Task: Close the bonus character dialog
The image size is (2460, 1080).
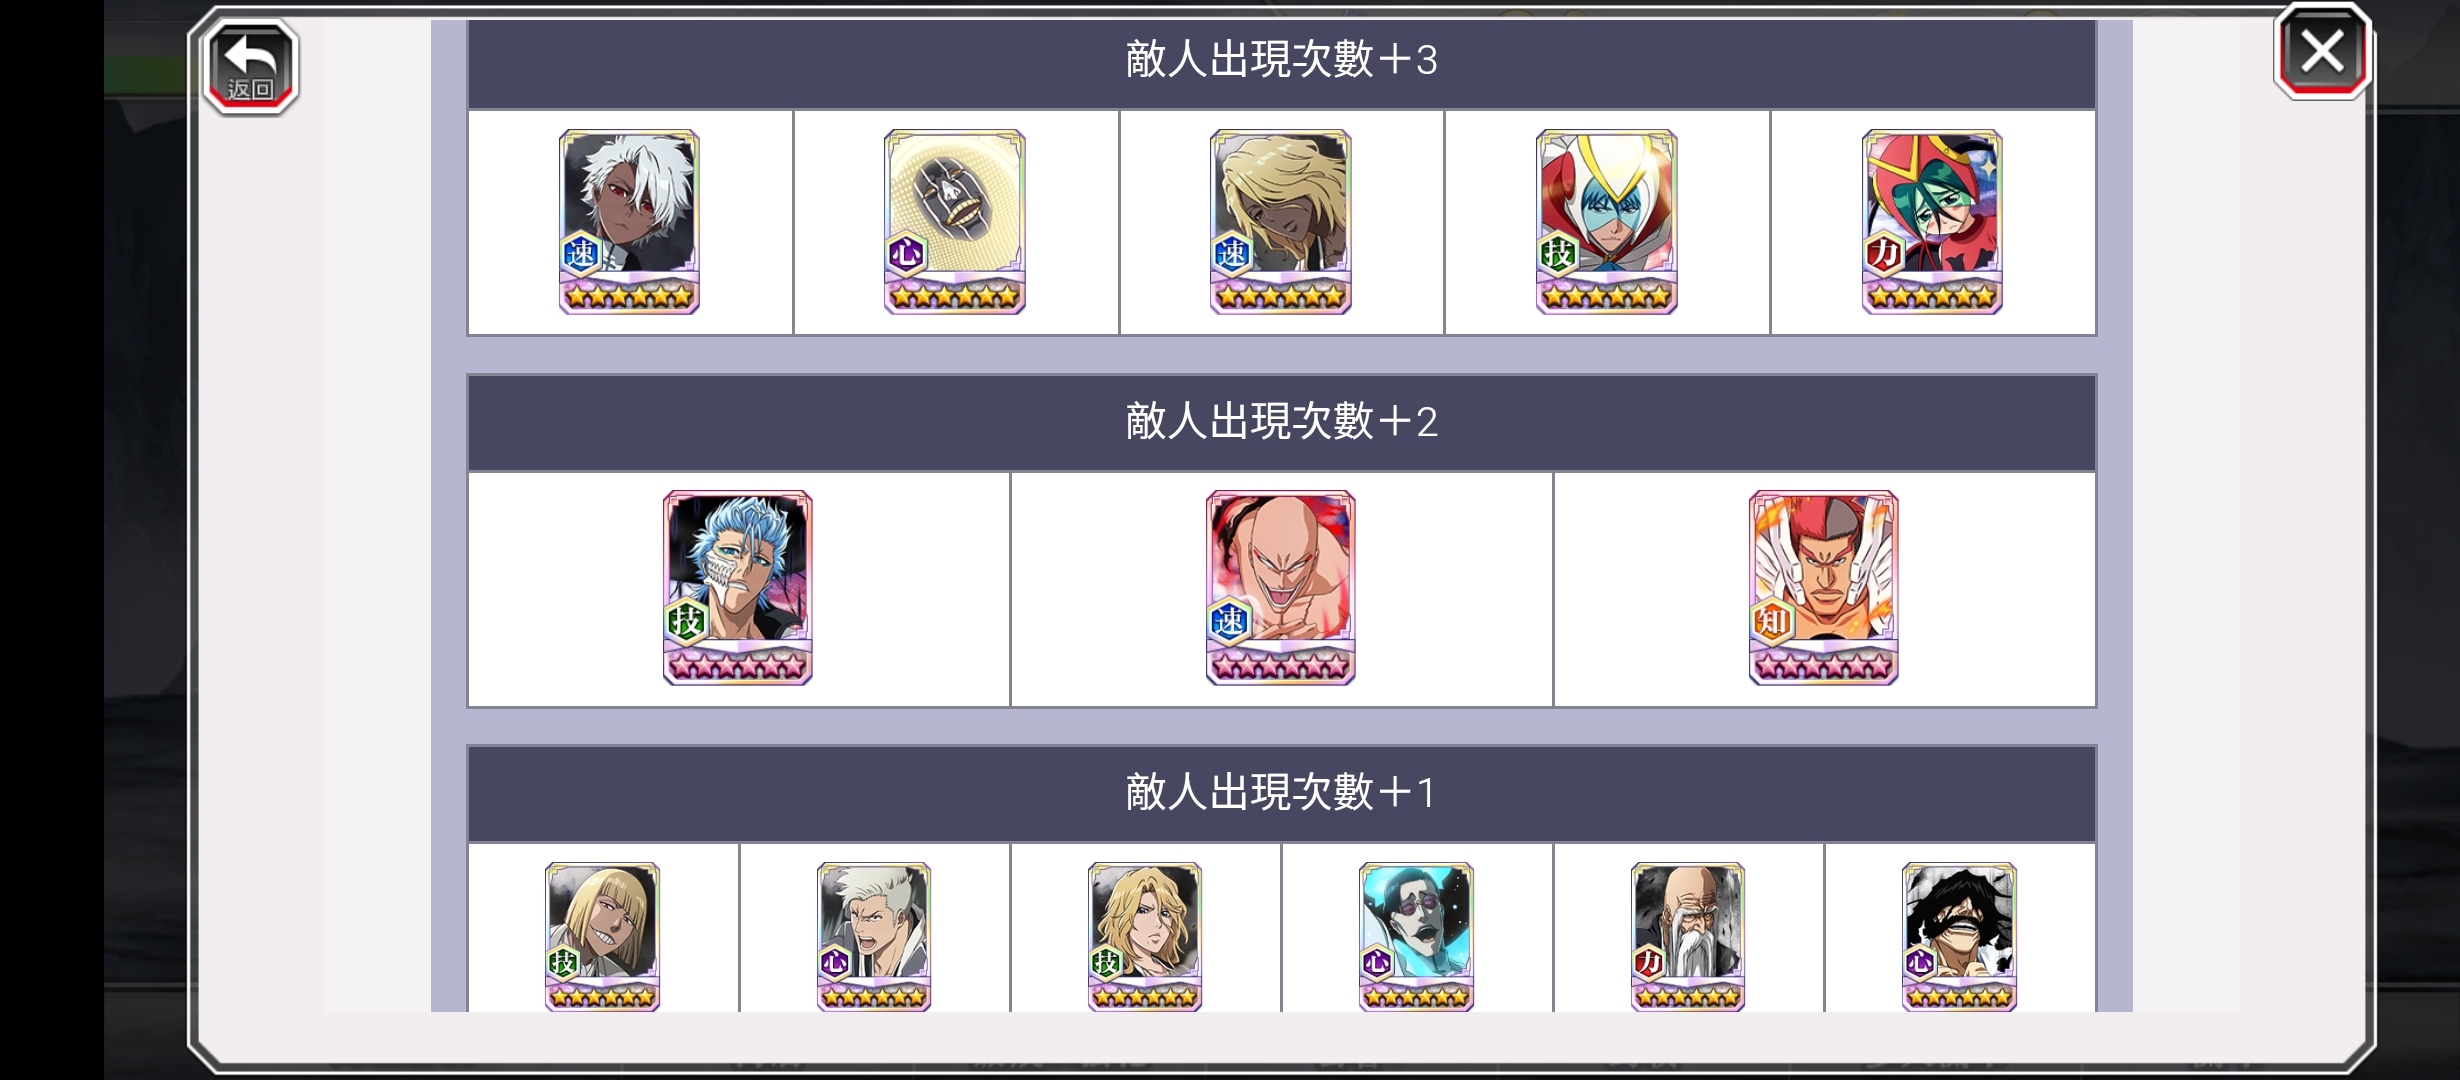Action: pyautogui.click(x=2322, y=52)
